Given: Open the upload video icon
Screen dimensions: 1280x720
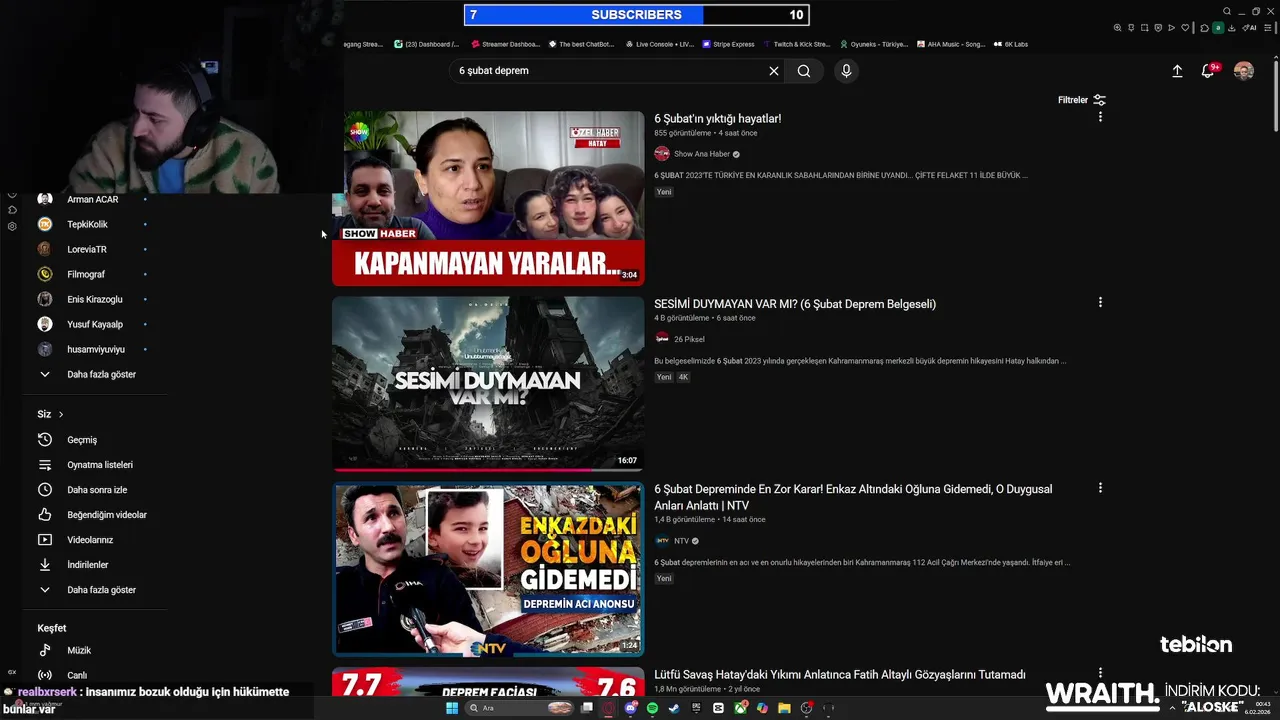Looking at the screenshot, I should (1177, 71).
